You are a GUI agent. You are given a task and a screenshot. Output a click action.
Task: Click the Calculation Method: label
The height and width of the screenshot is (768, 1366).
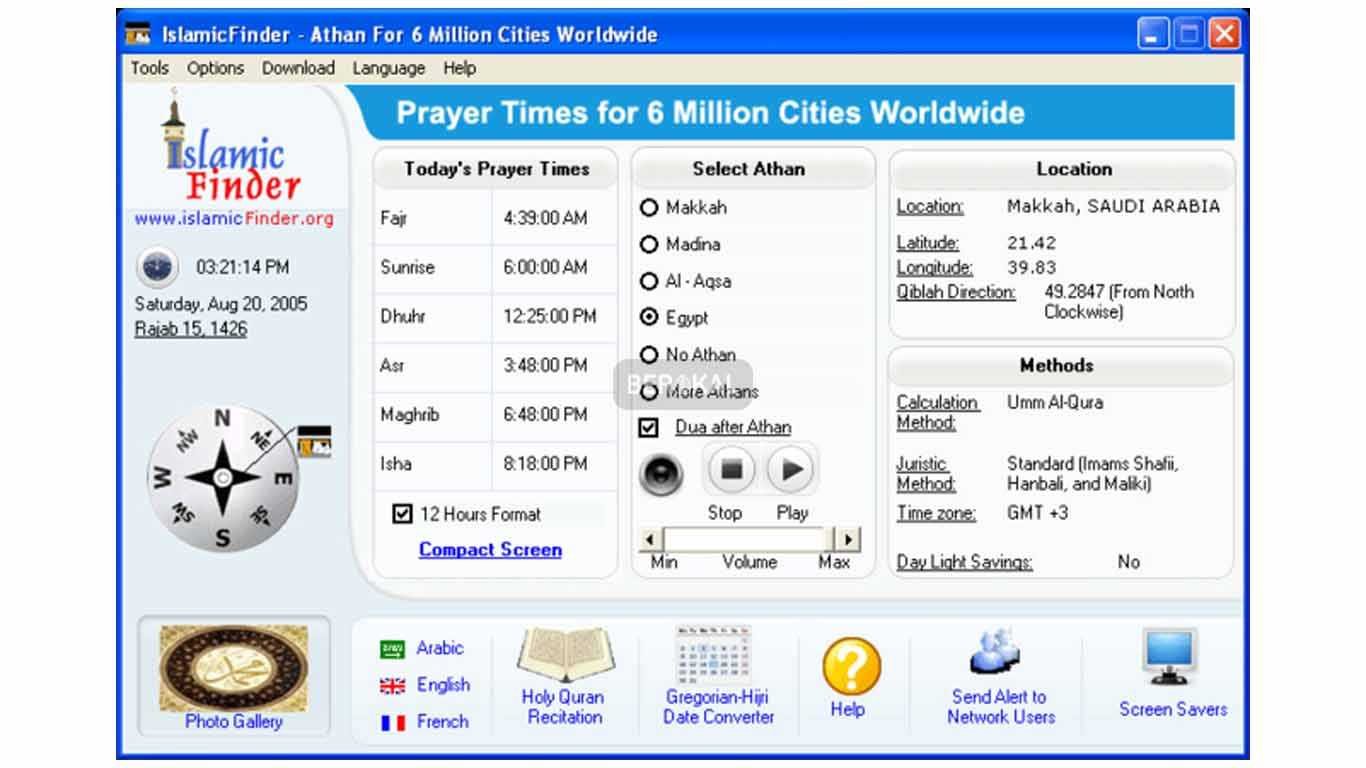coord(937,413)
